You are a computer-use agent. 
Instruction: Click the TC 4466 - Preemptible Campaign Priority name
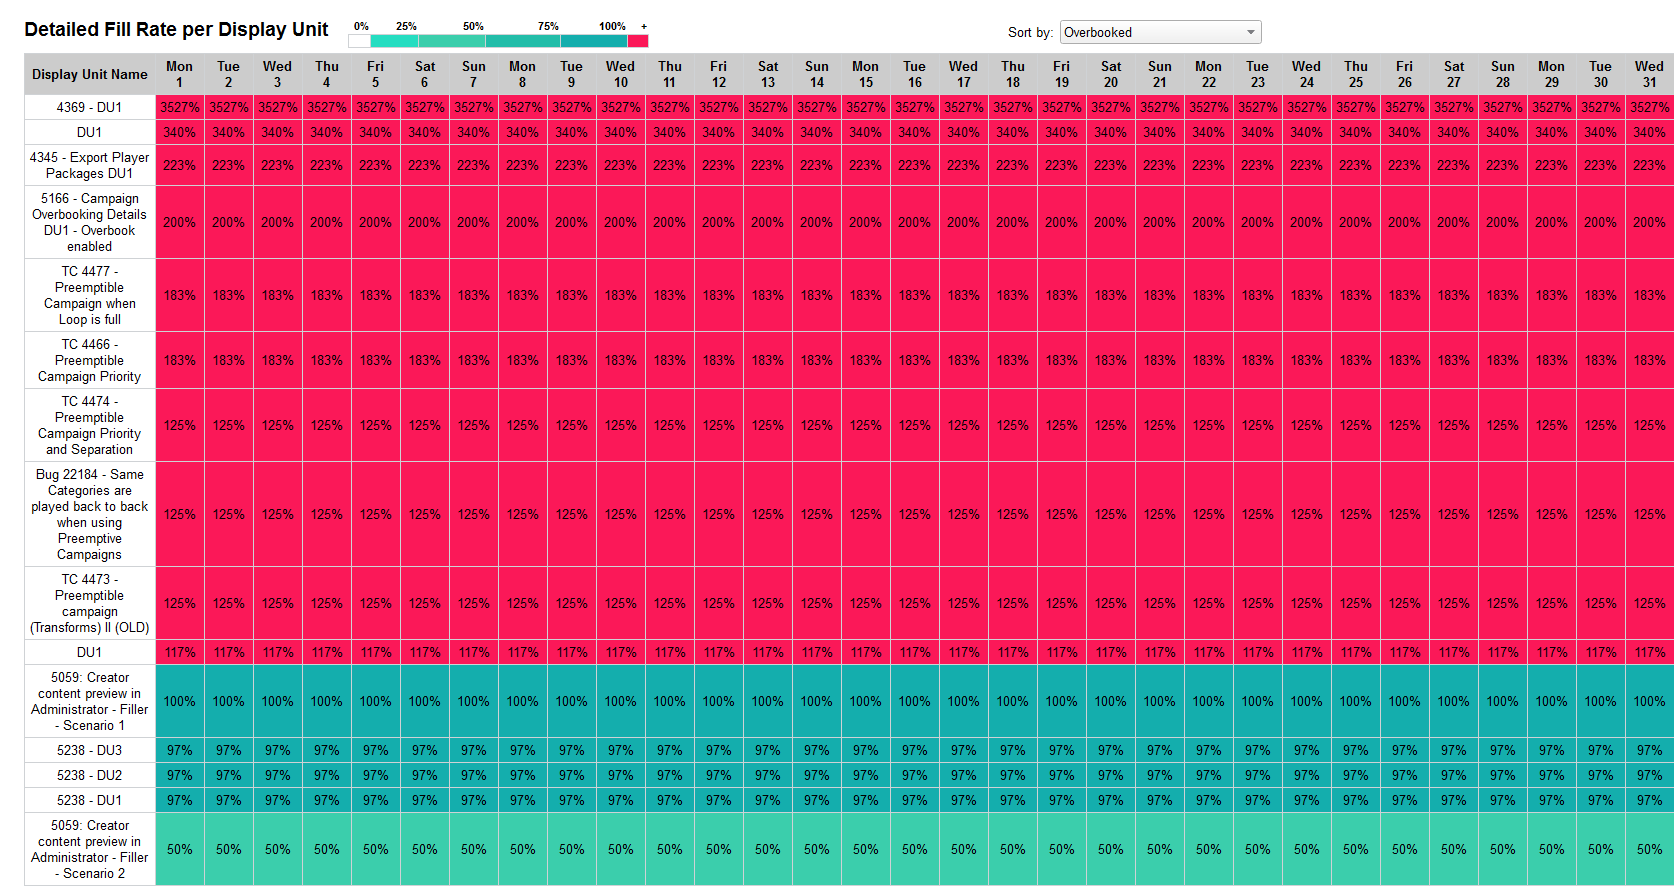pyautogui.click(x=90, y=360)
